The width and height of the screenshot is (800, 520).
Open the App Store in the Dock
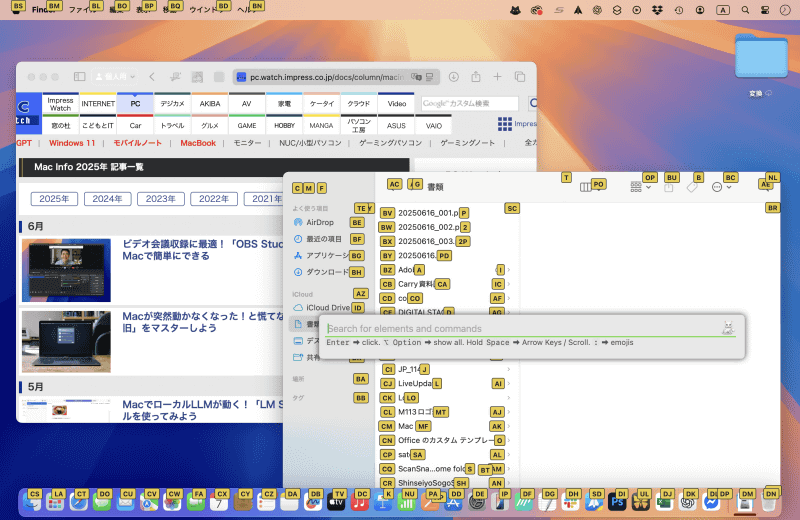[x=454, y=503]
